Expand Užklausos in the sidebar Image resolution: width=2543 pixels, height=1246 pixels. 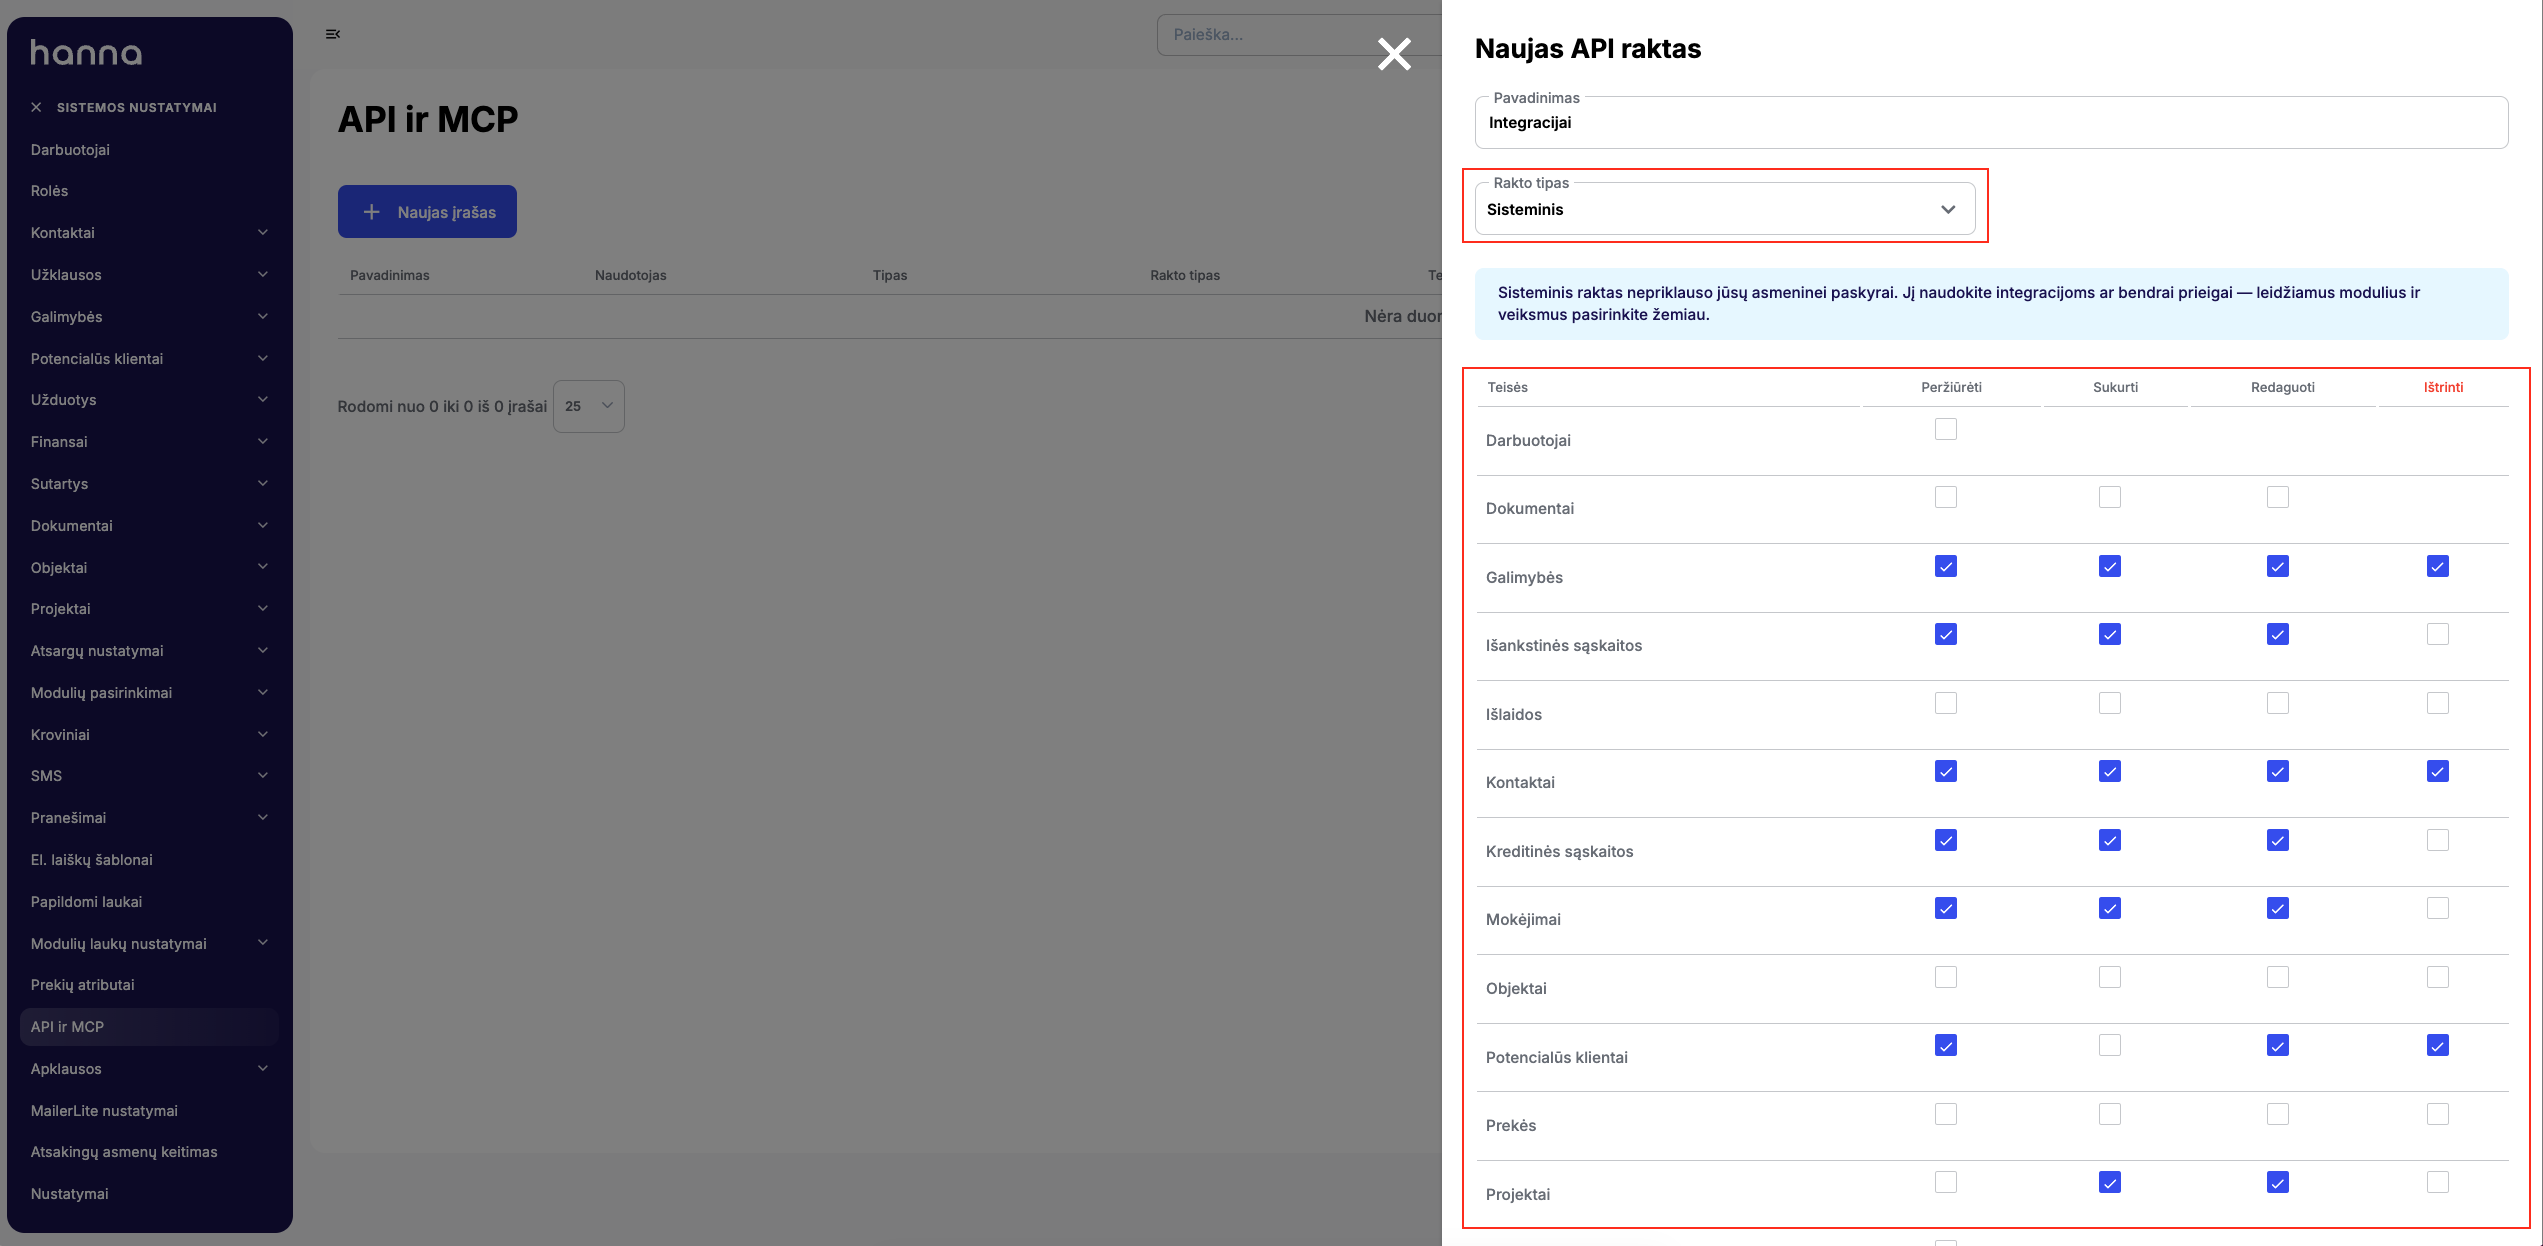[x=149, y=275]
